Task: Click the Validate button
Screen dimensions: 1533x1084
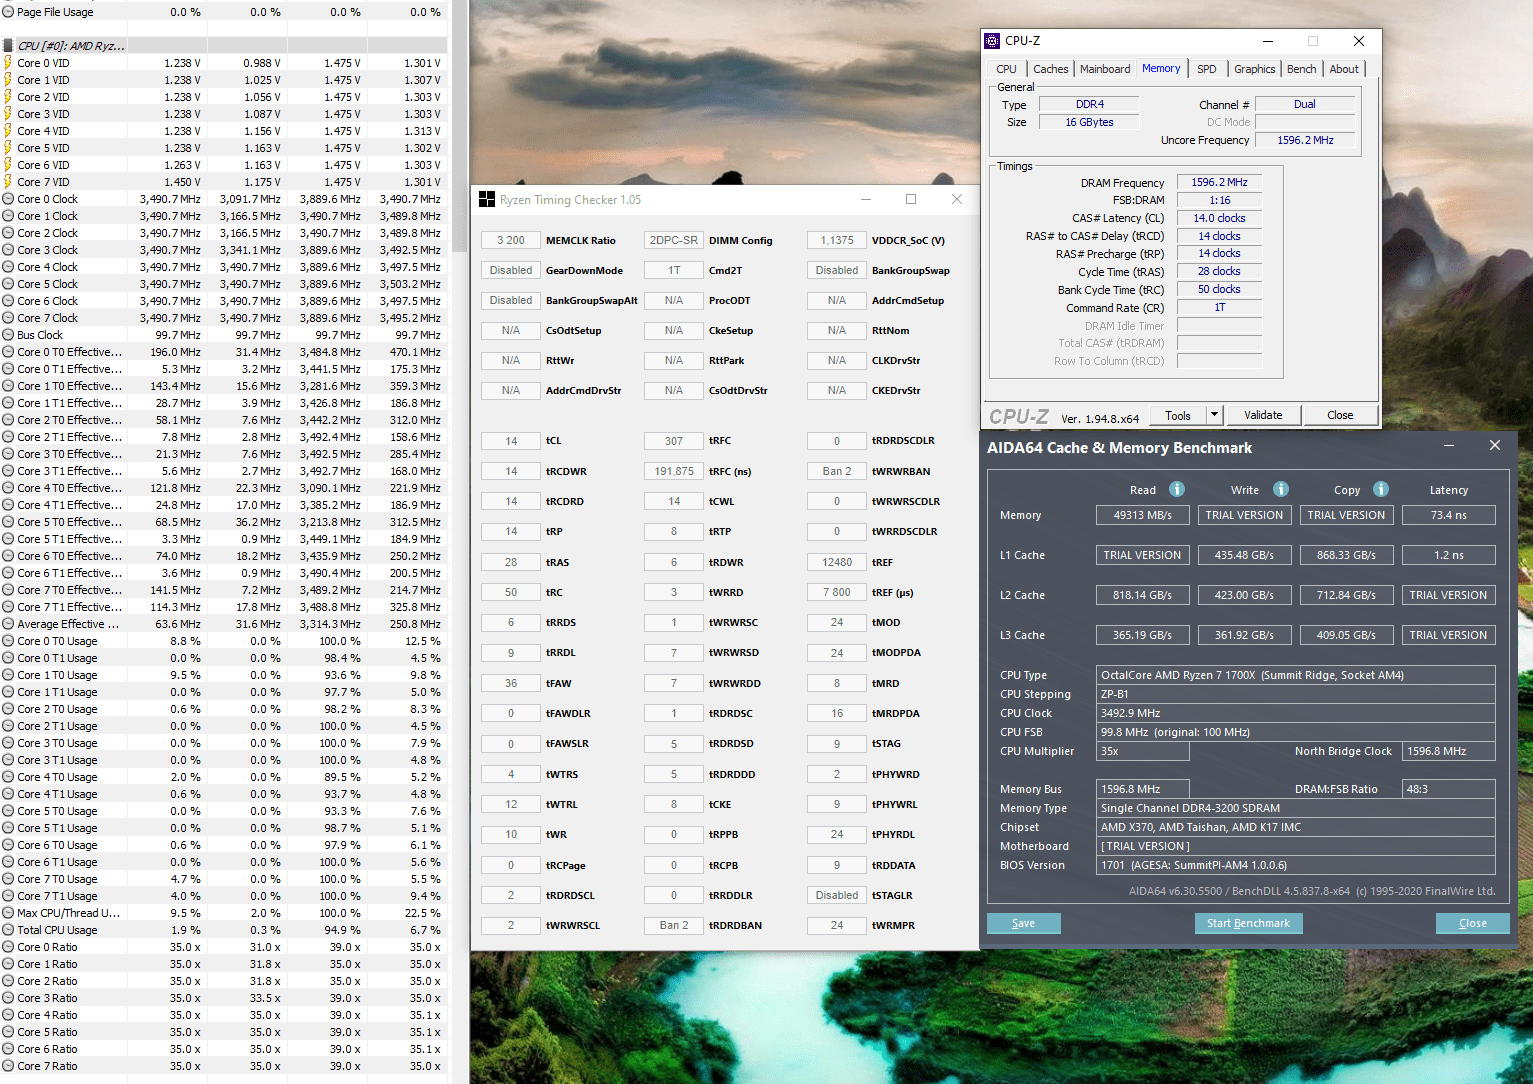Action: point(1263,415)
